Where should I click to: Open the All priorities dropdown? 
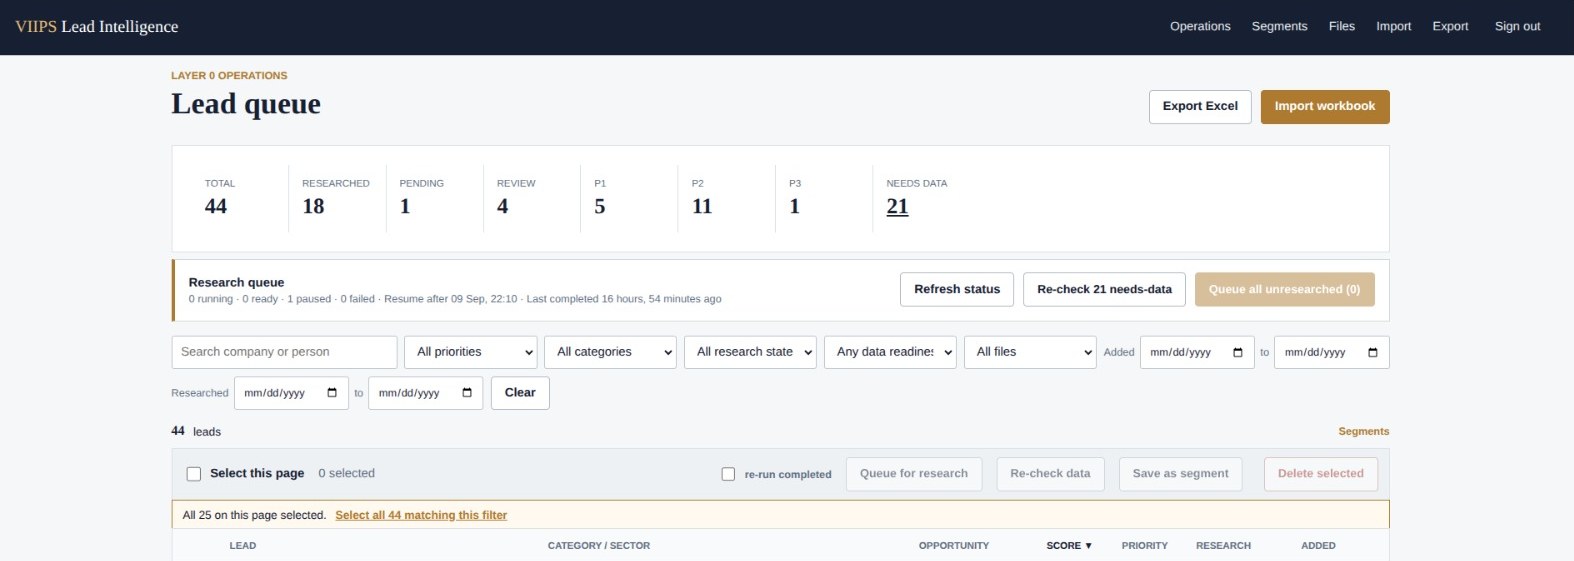[x=471, y=352]
